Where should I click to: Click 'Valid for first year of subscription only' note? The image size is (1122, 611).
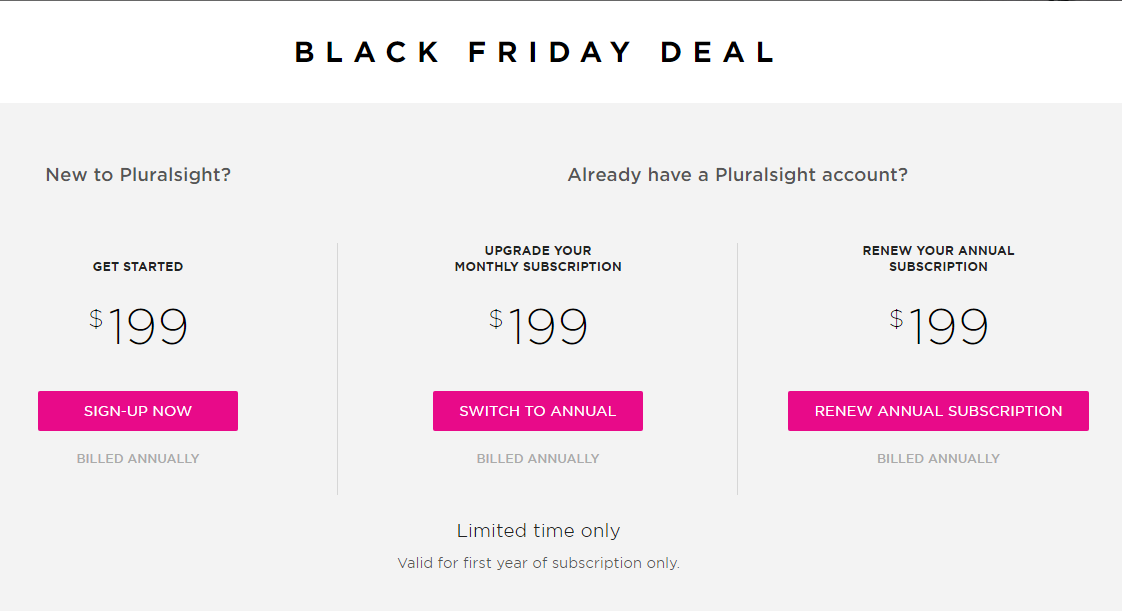click(x=538, y=563)
